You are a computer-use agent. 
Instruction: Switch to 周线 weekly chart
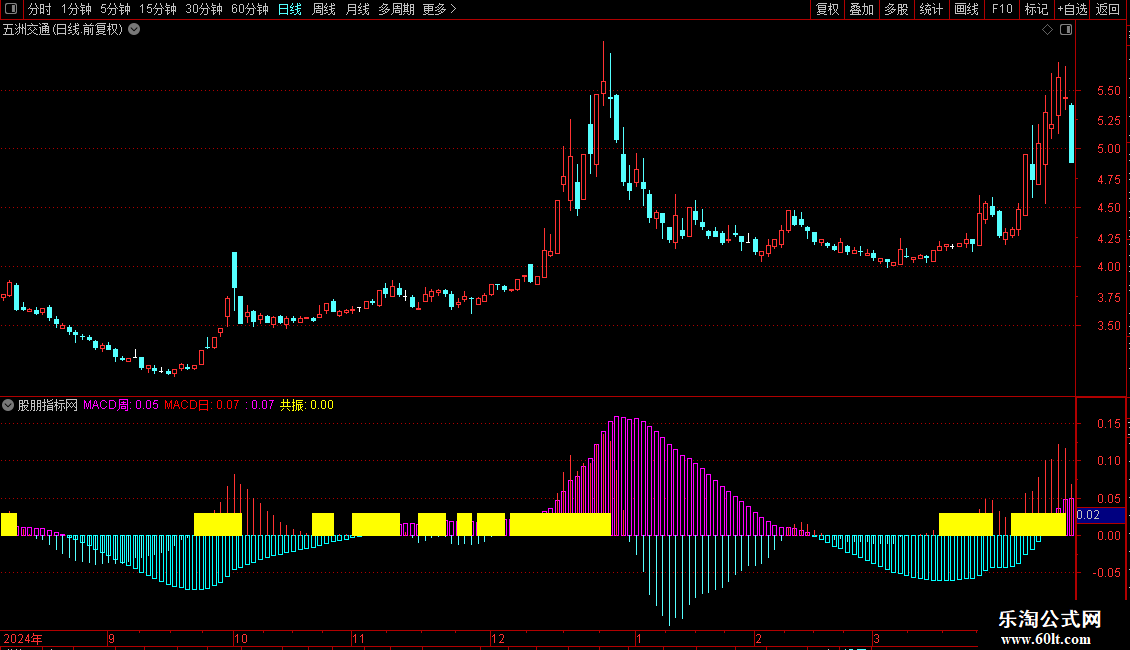[324, 9]
